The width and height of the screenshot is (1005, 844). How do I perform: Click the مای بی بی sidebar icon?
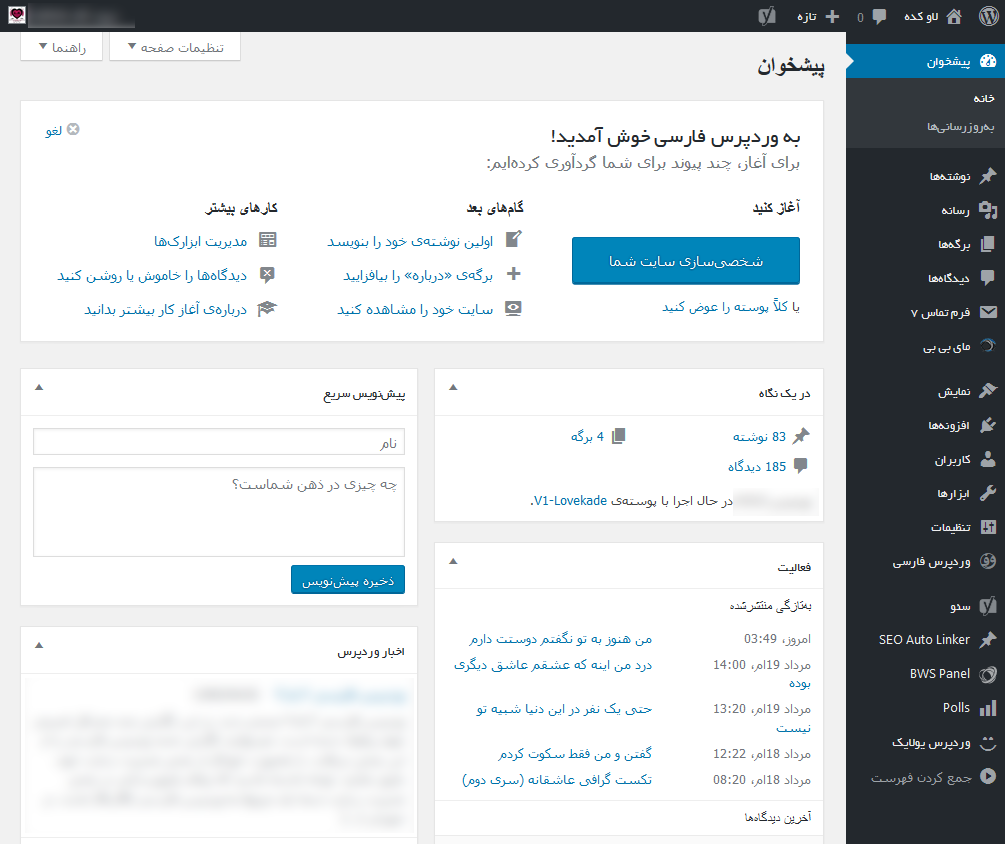coord(988,346)
